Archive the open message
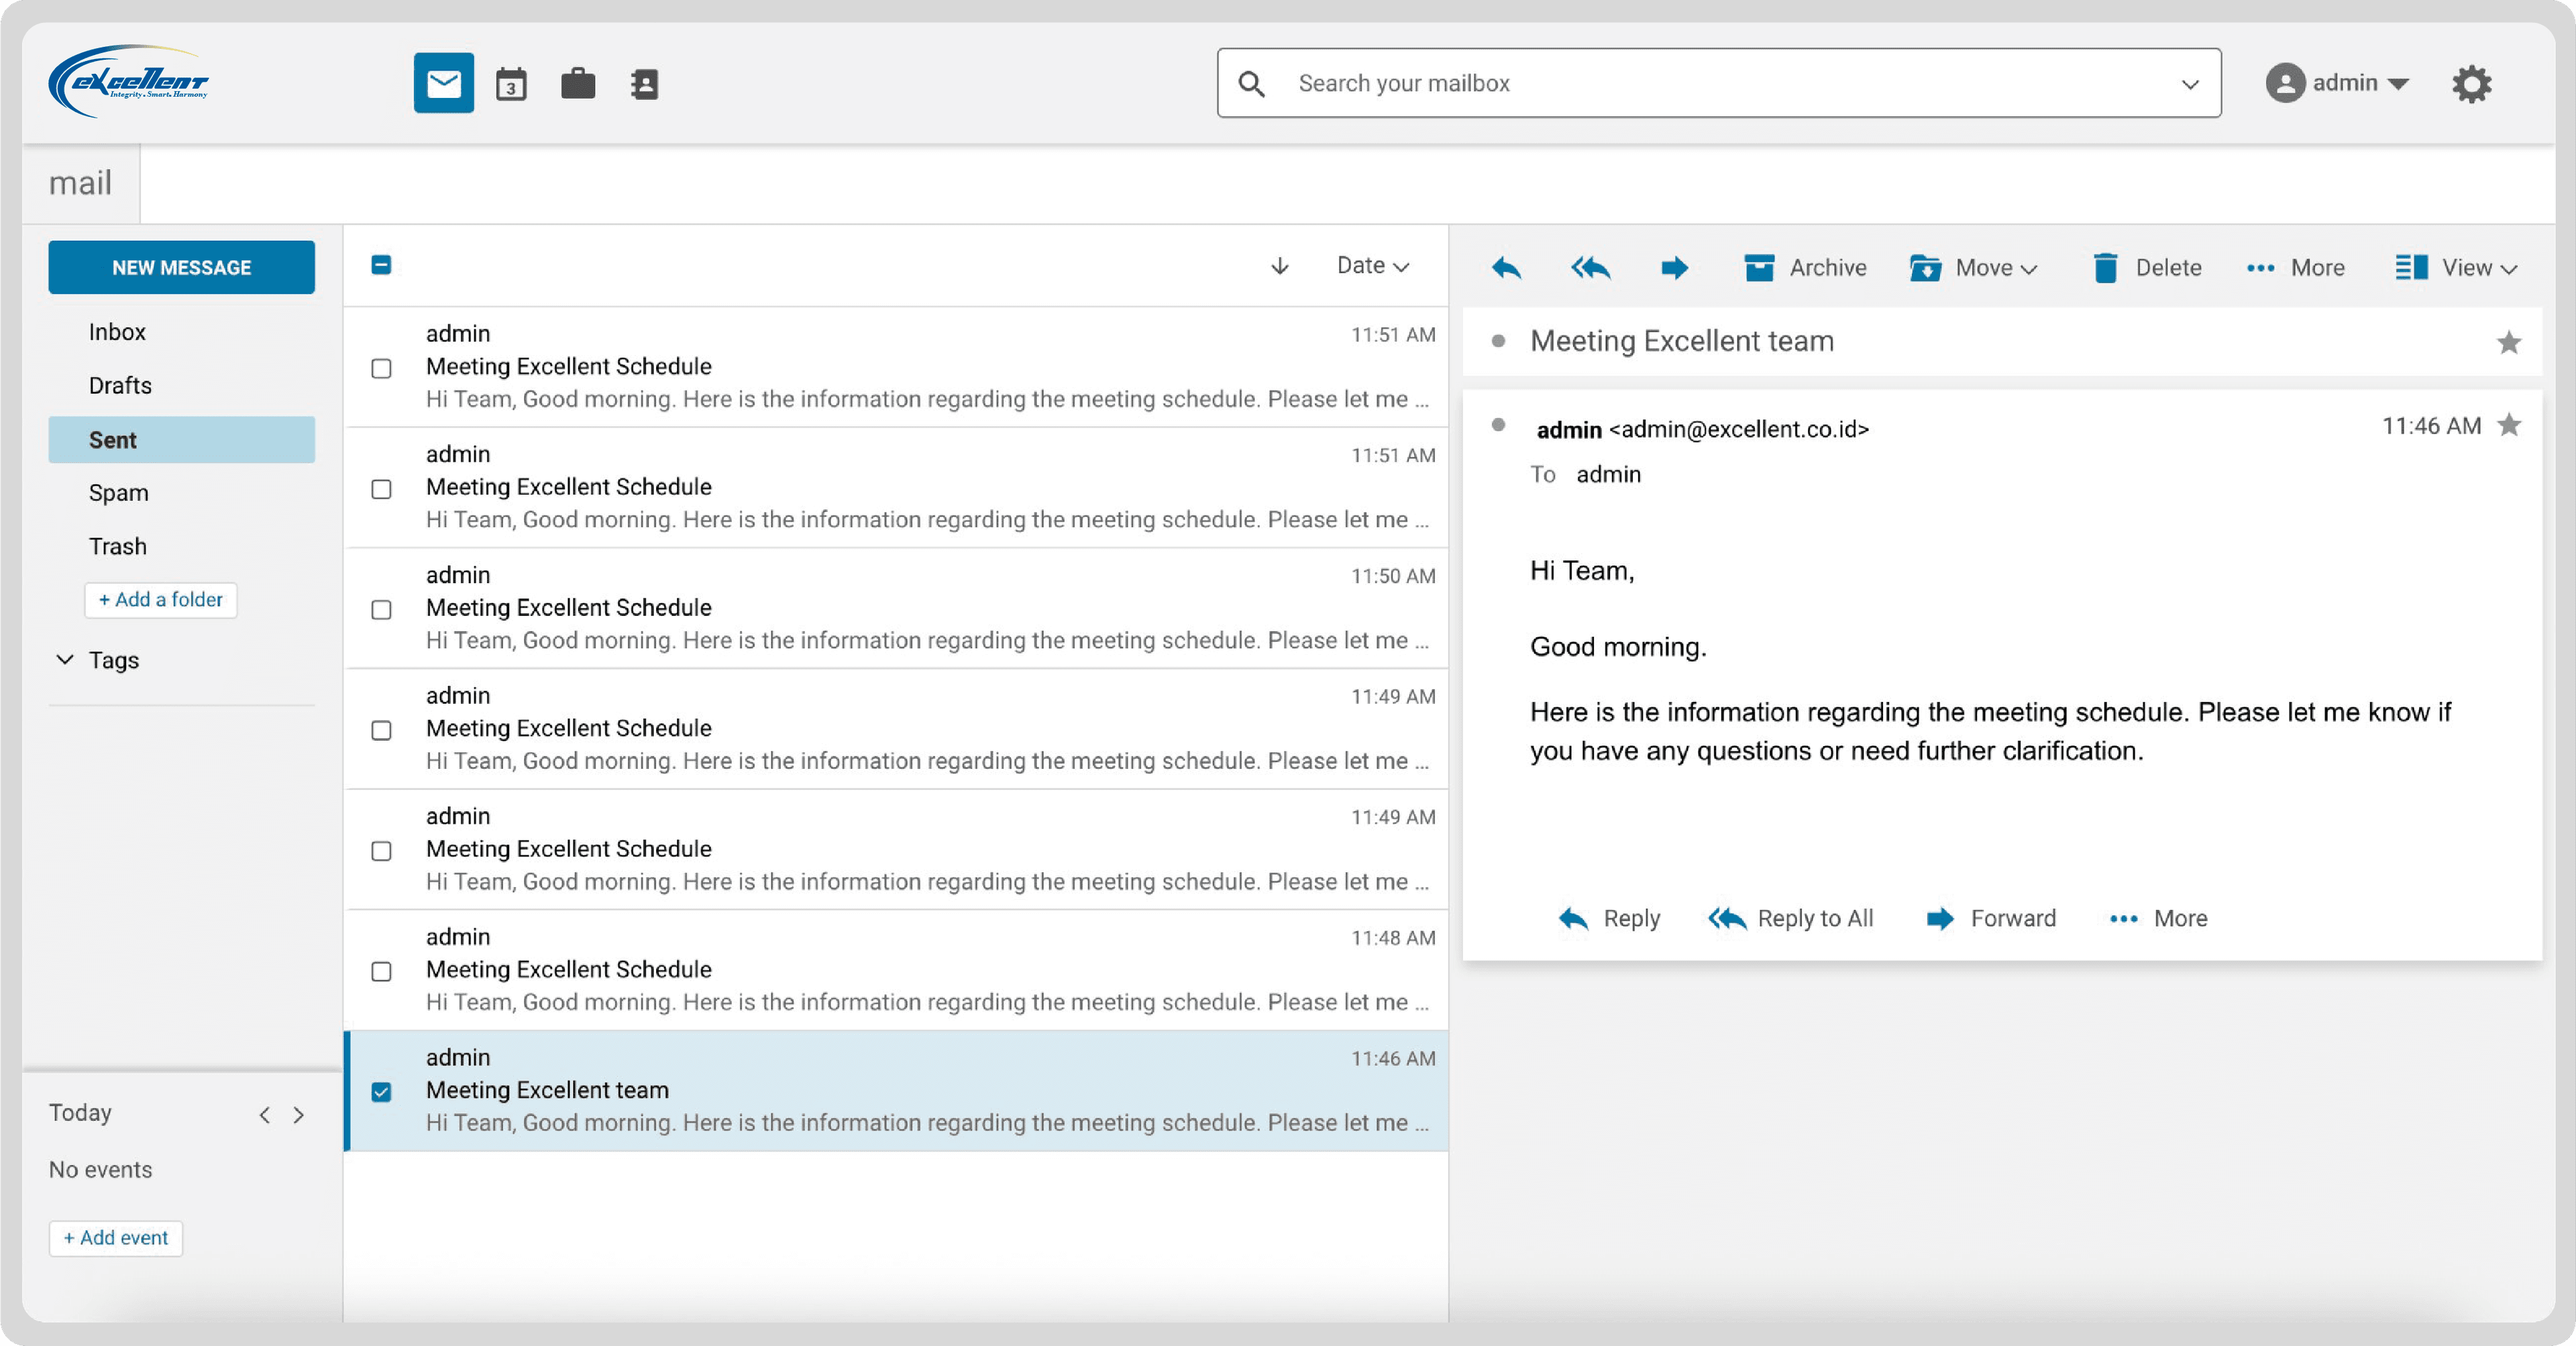The image size is (2576, 1346). tap(1804, 267)
